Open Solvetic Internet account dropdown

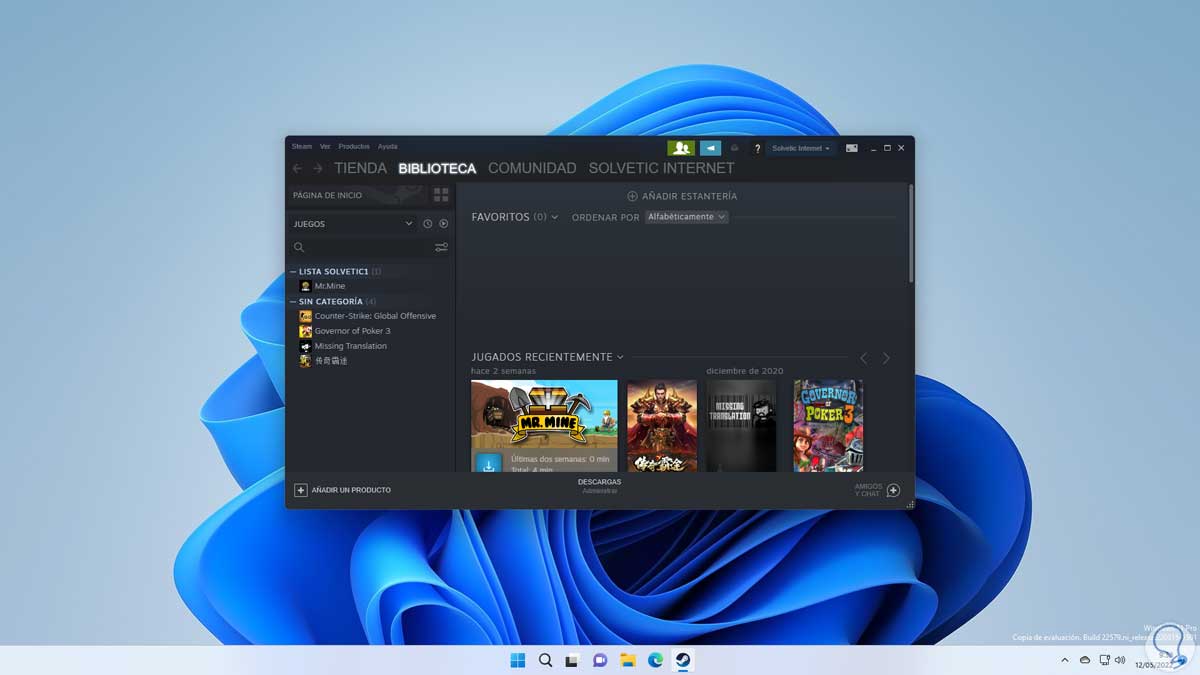801,148
